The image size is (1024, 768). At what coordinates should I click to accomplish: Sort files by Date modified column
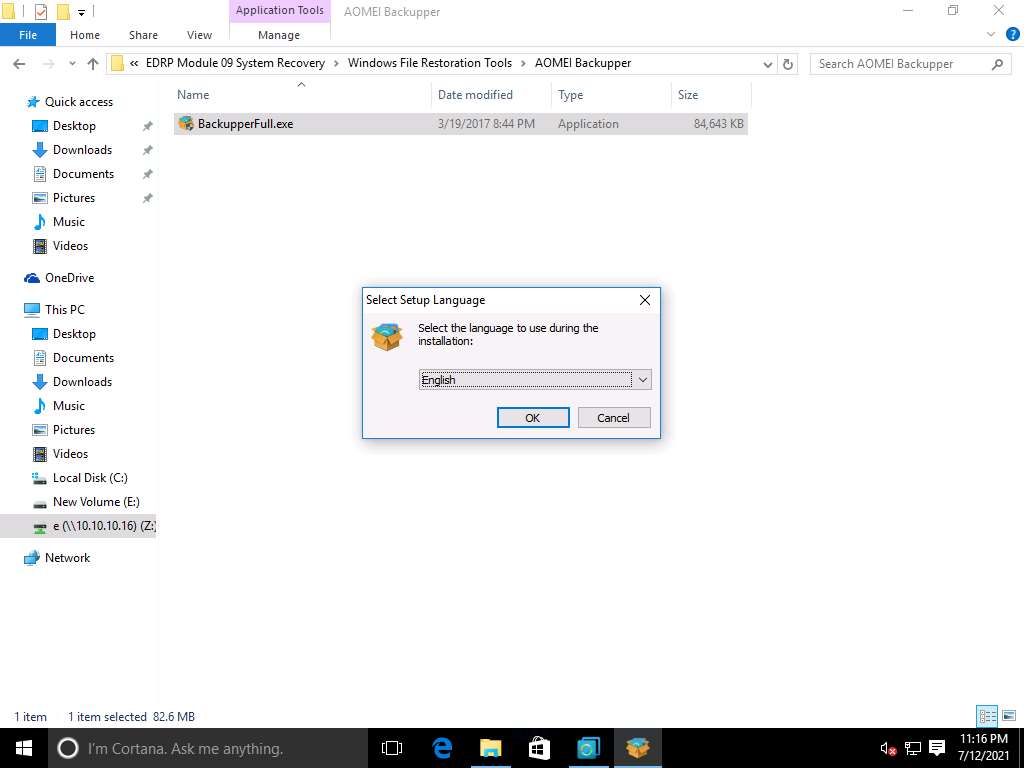click(492, 95)
